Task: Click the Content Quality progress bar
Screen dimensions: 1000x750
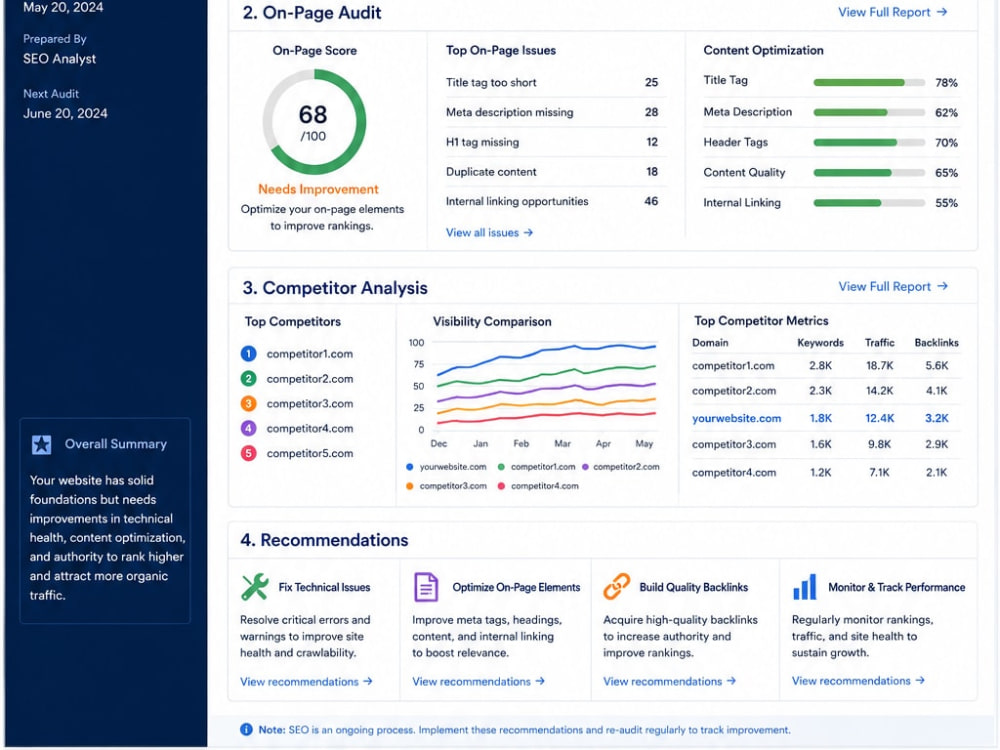Action: point(869,173)
